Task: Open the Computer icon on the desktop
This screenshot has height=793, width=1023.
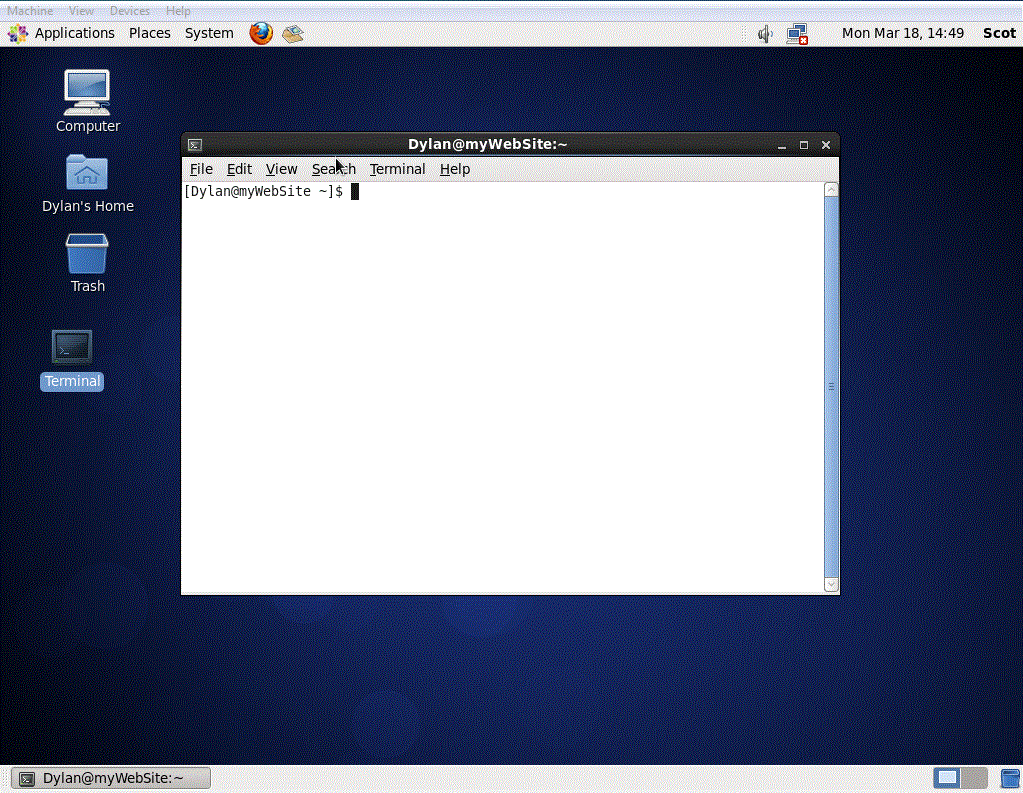Action: pos(87,90)
